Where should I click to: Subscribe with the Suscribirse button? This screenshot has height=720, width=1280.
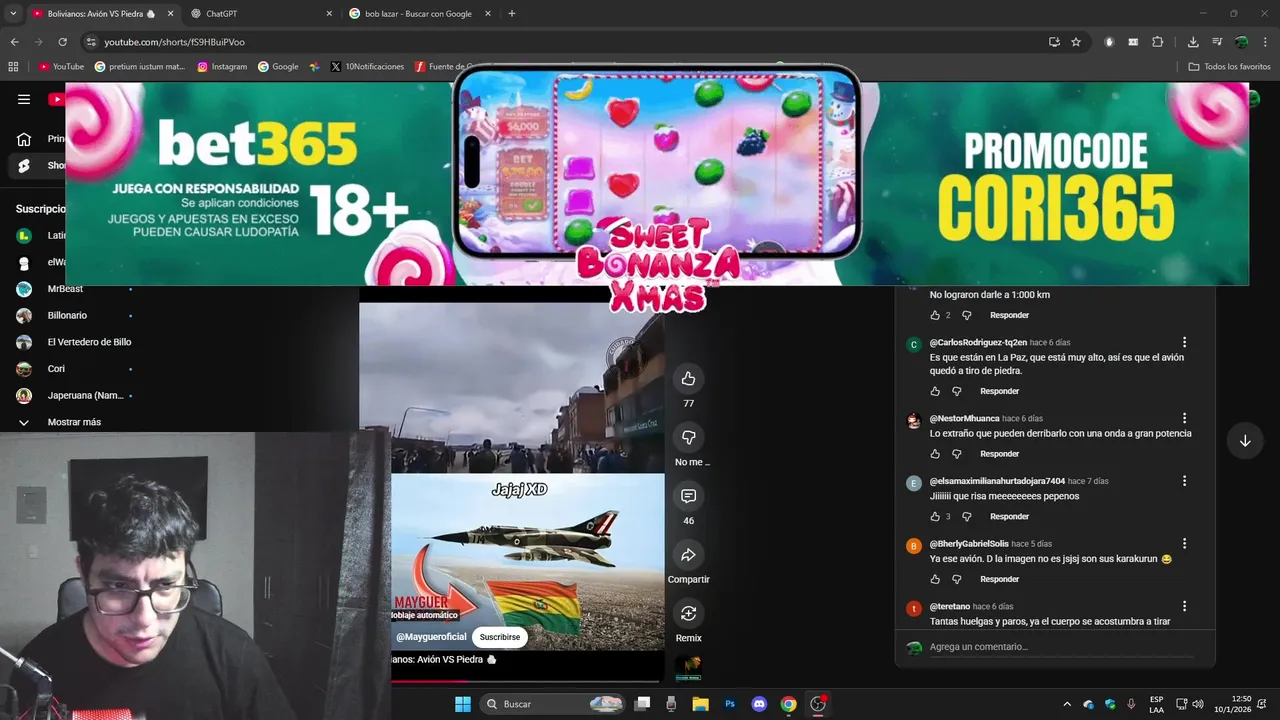[x=500, y=637]
